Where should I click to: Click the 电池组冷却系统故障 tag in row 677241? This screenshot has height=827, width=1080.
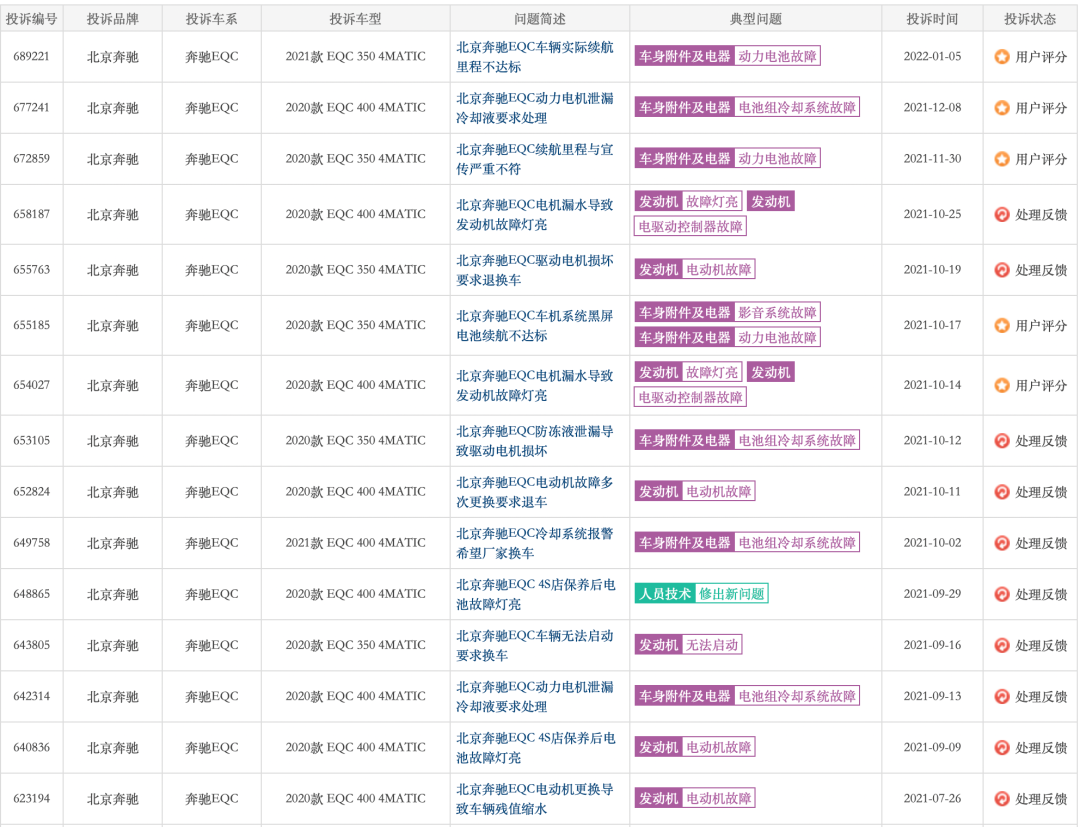(797, 107)
